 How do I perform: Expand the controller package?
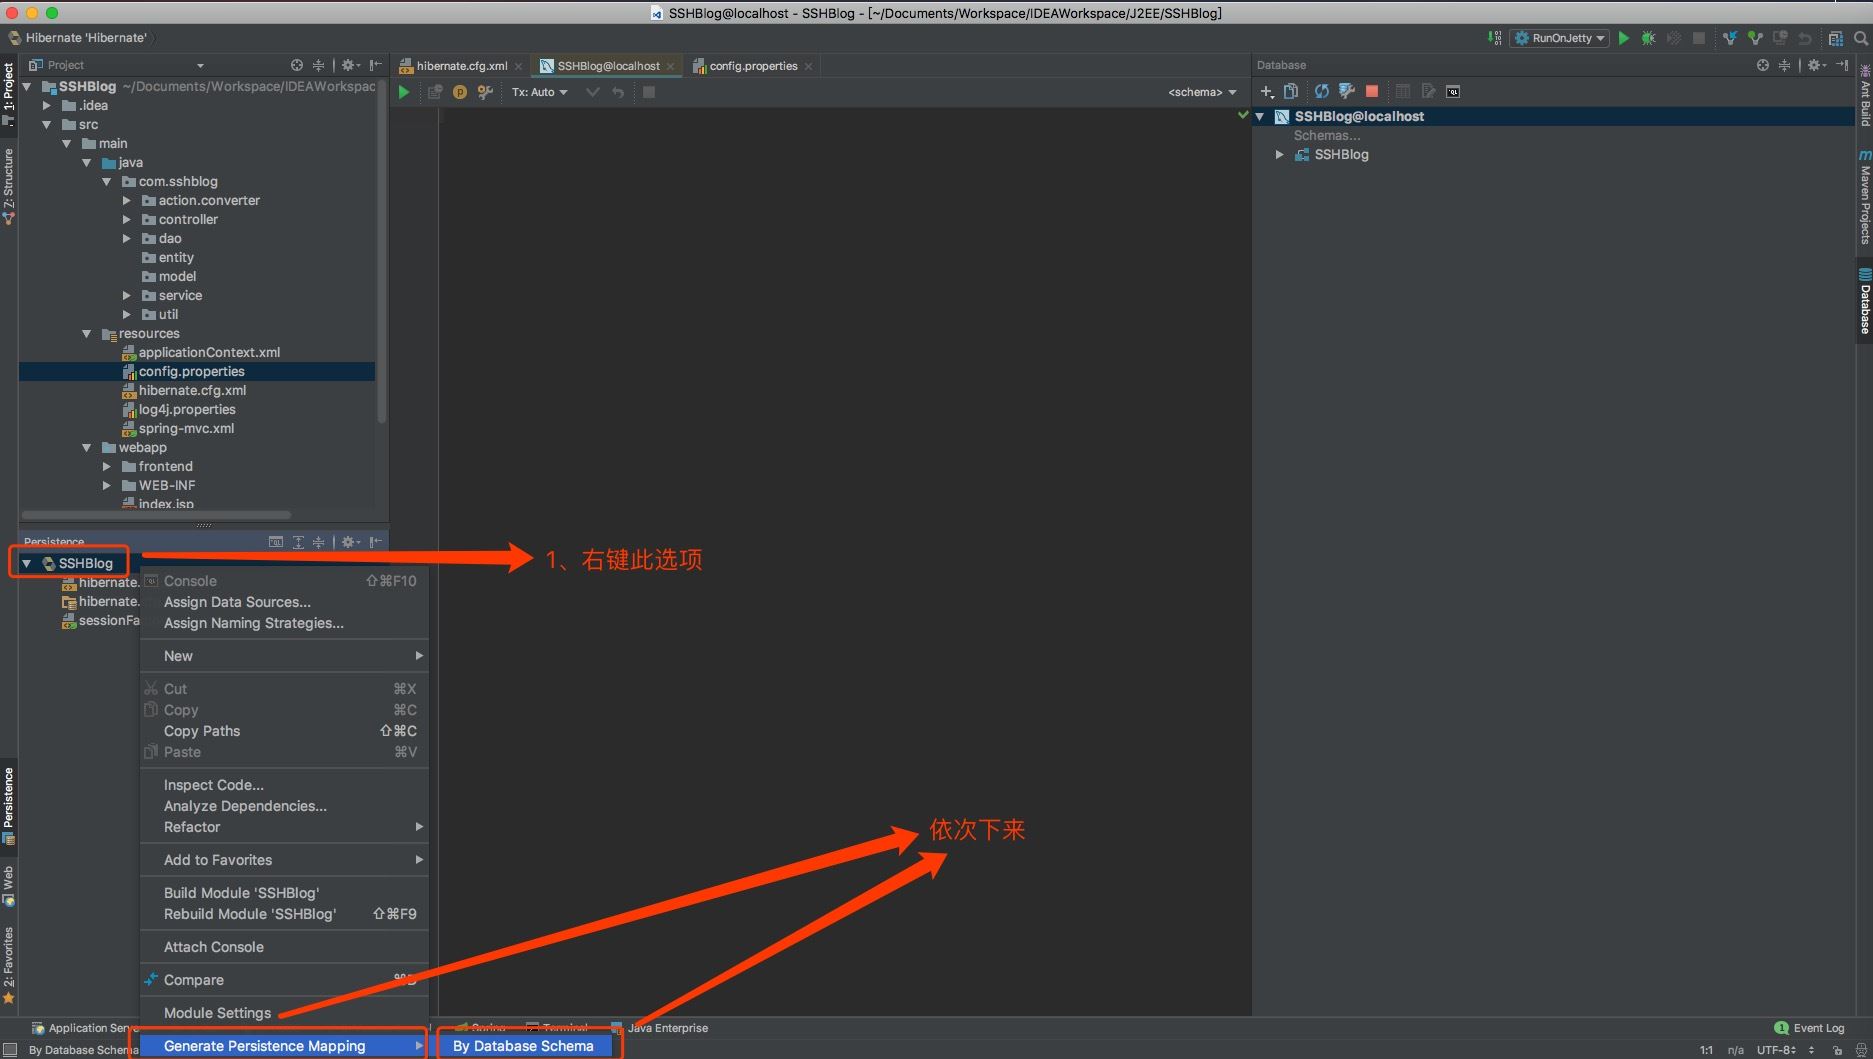tap(127, 219)
